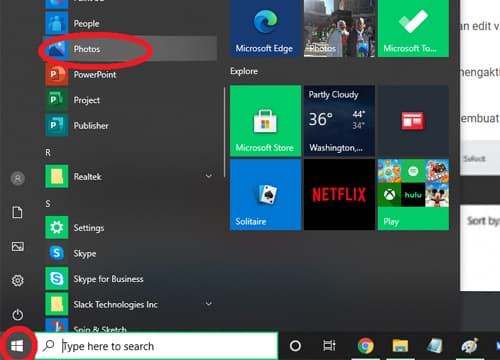Open the Settings gear in Start sidebar
The height and width of the screenshot is (360, 500).
pyautogui.click(x=18, y=280)
